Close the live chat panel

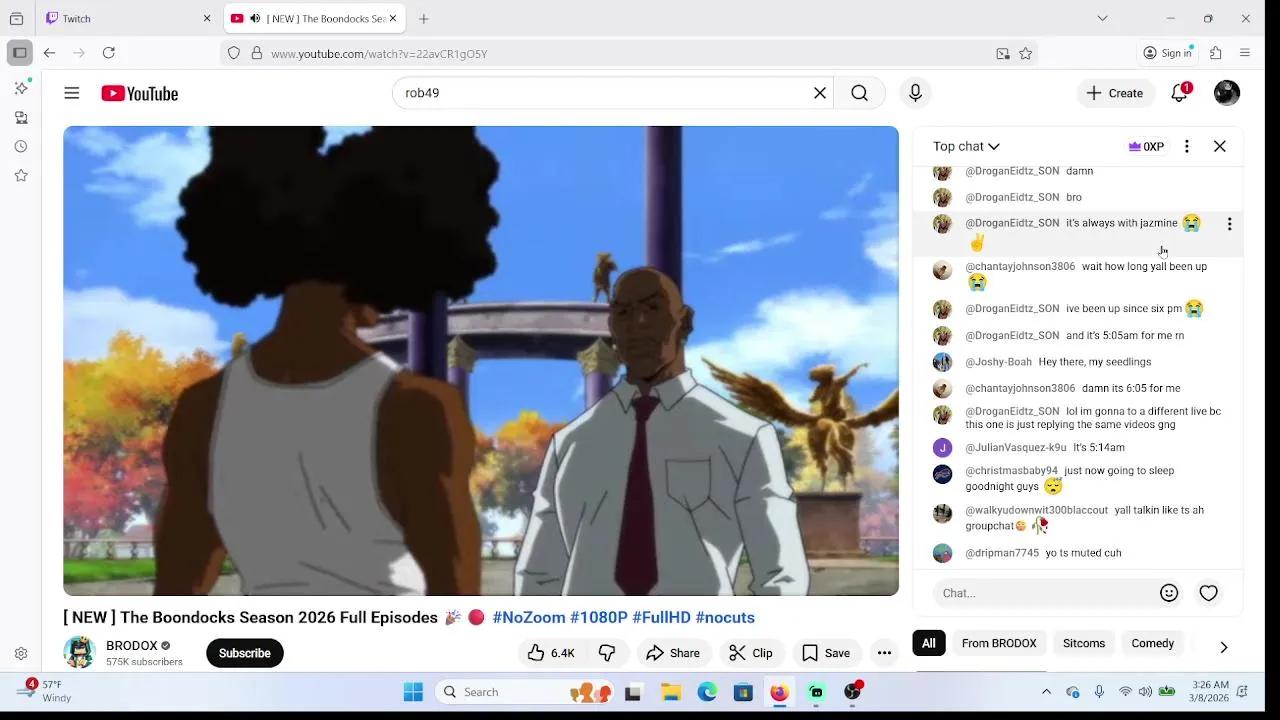[1220, 146]
